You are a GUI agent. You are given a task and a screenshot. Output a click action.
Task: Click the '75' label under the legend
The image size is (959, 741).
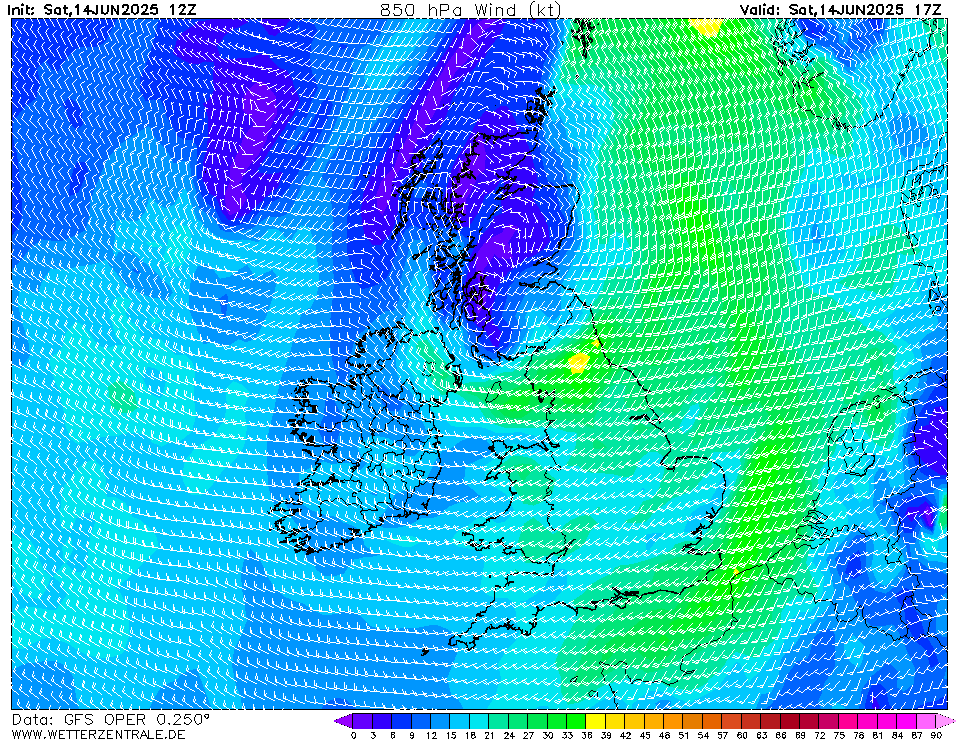(839, 735)
